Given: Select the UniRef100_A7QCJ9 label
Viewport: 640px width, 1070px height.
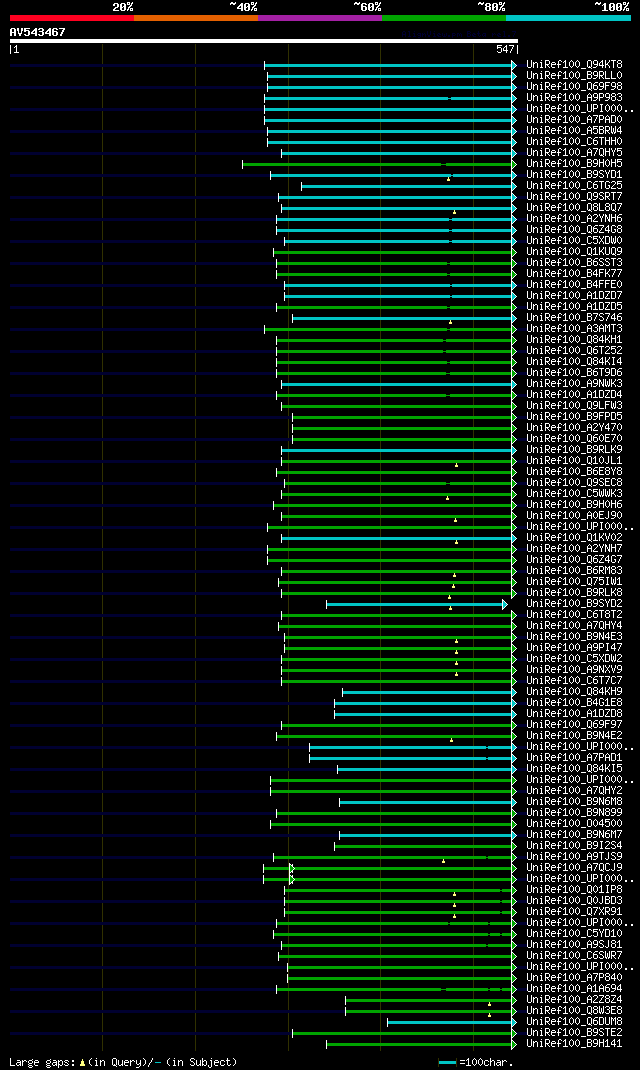Looking at the screenshot, I should pyautogui.click(x=574, y=868).
